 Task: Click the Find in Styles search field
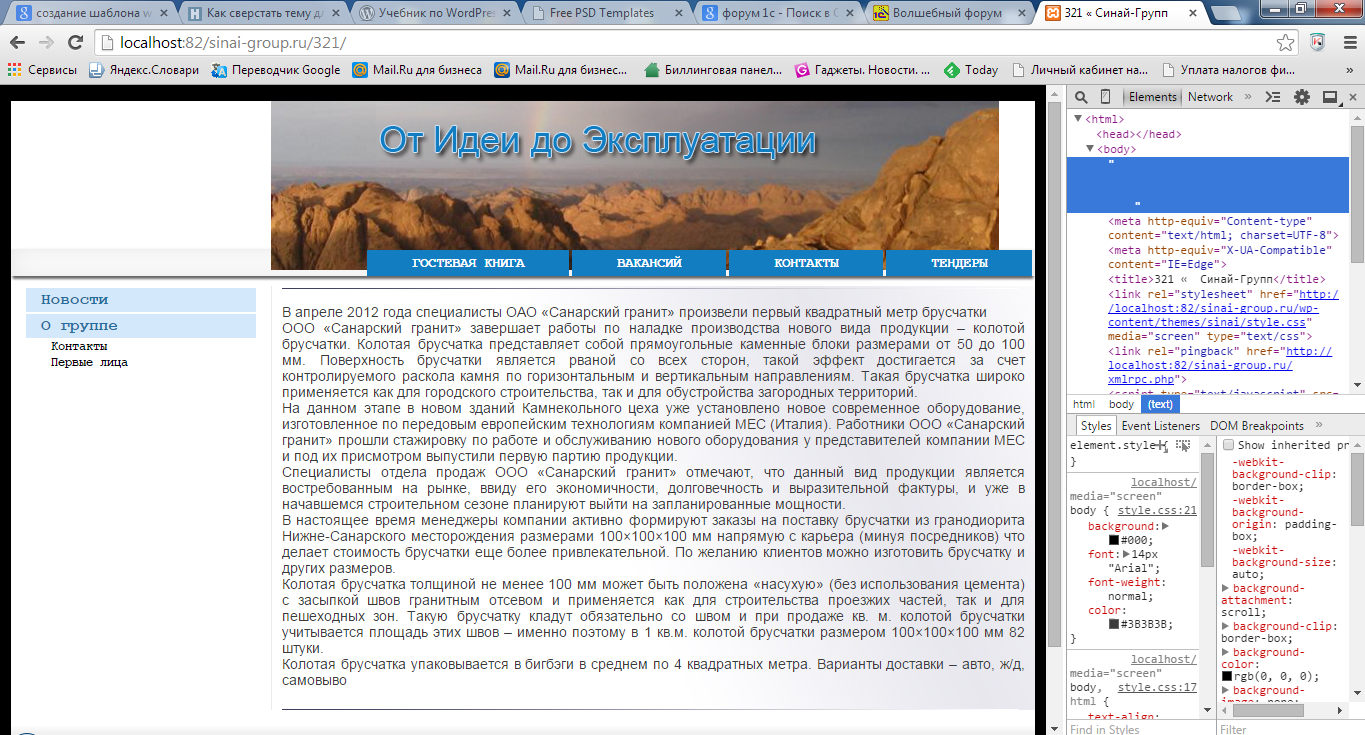click(x=1130, y=729)
